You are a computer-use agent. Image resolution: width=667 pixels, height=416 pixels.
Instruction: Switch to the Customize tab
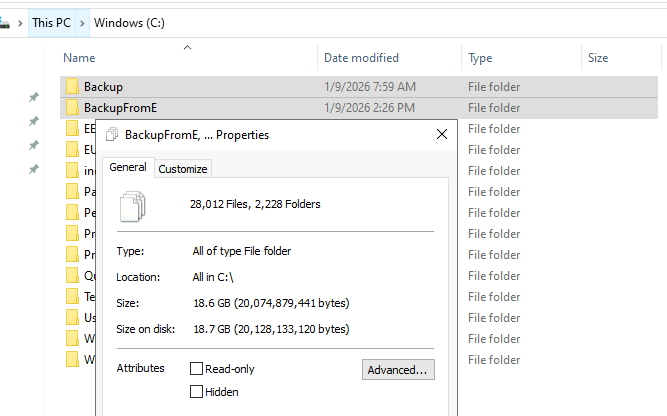[x=183, y=169]
